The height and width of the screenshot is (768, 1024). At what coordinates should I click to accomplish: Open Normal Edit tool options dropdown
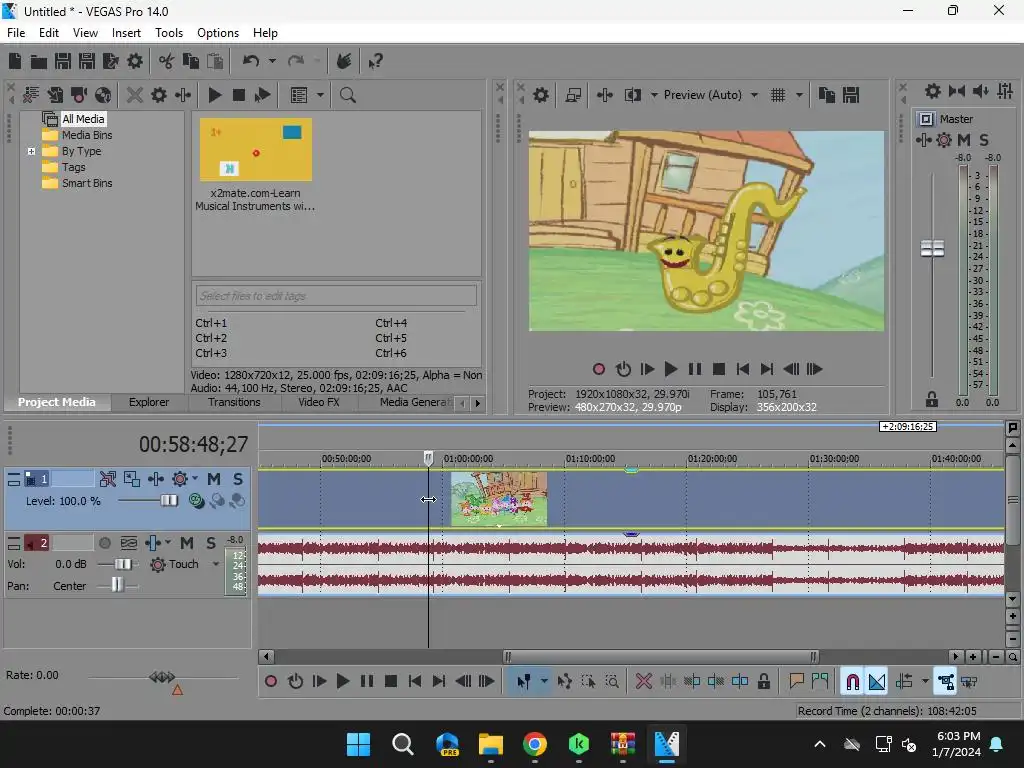pyautogui.click(x=544, y=682)
